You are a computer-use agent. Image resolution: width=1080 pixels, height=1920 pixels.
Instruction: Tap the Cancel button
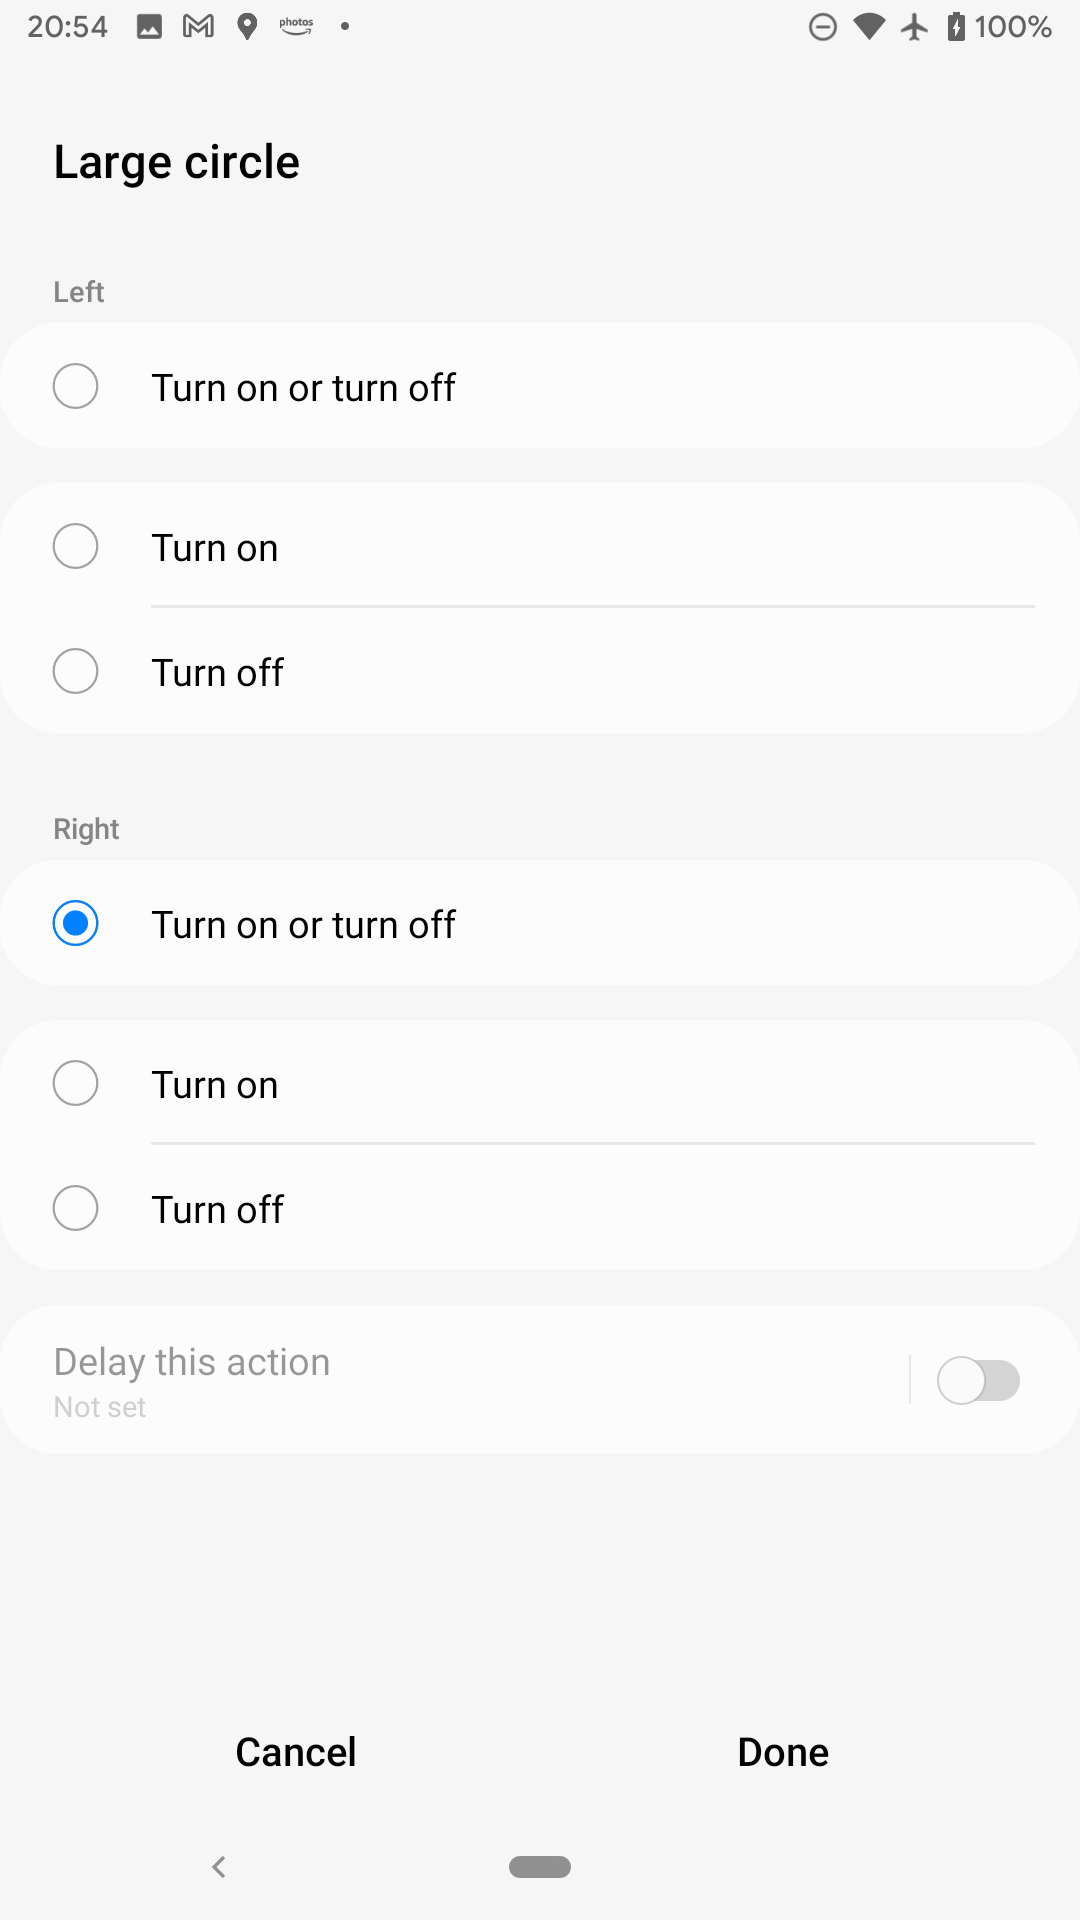click(296, 1753)
